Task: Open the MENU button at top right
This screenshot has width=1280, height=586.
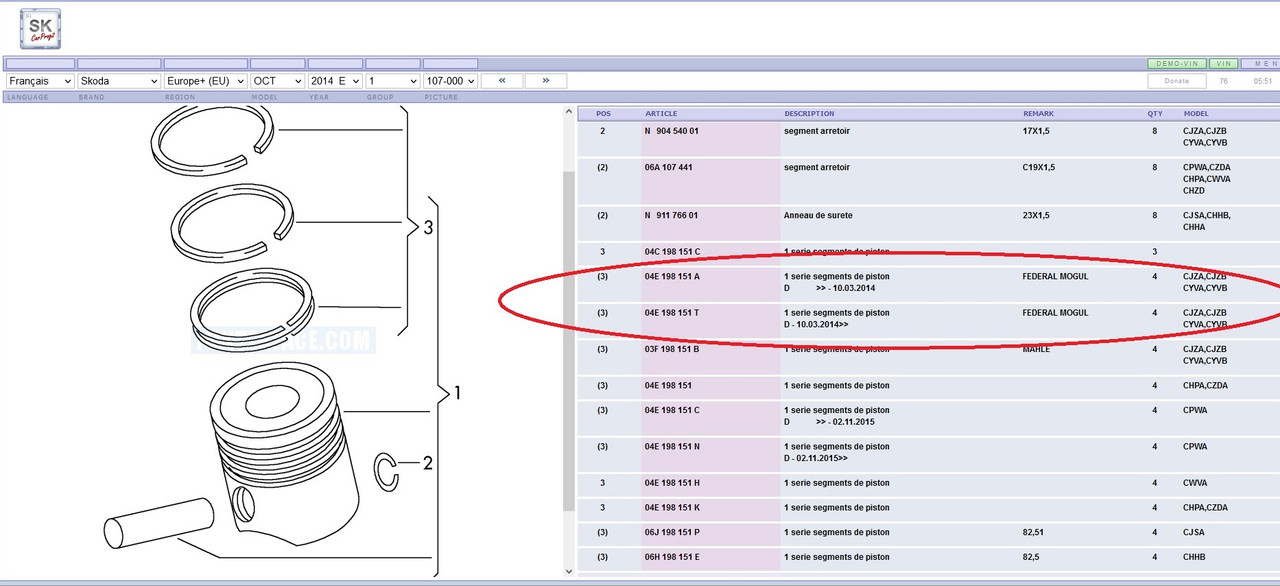Action: (1259, 63)
